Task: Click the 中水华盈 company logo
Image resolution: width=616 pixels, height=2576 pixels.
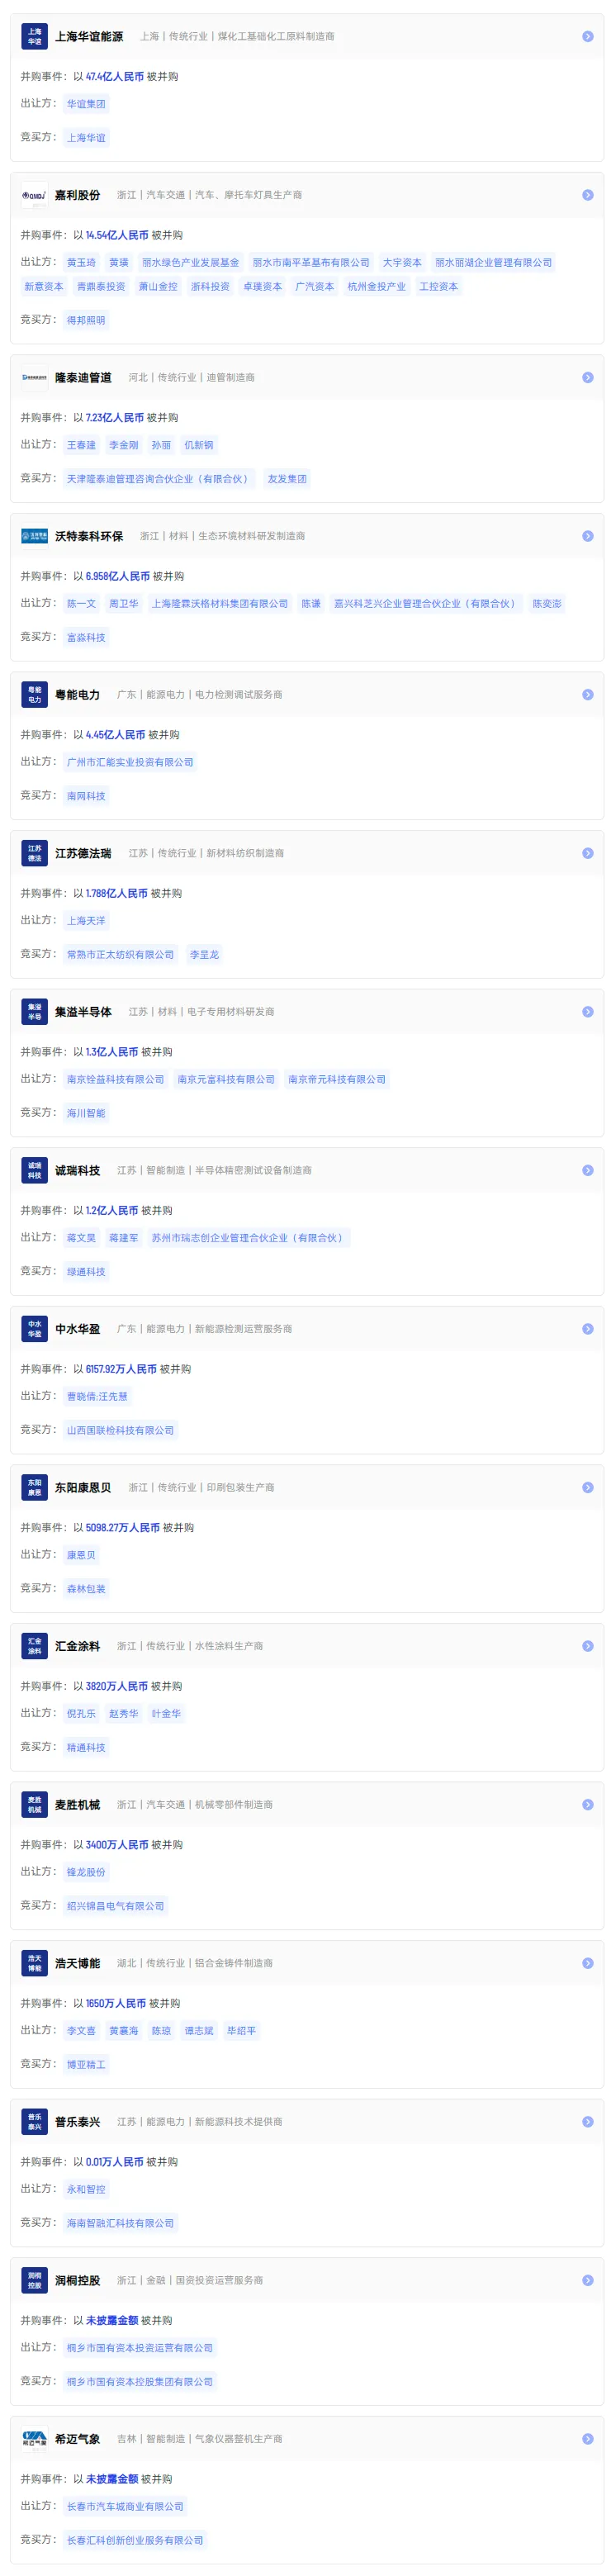Action: (34, 1329)
